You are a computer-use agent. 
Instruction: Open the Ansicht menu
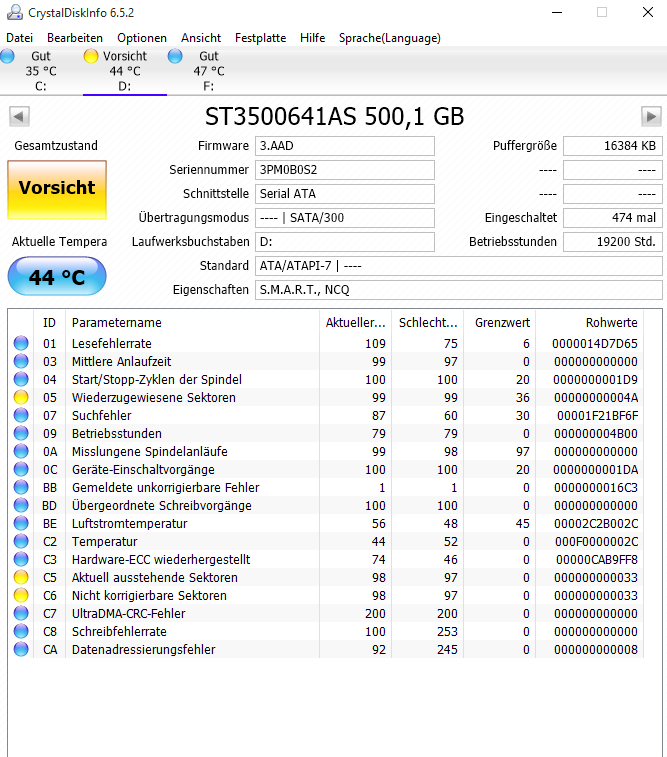pyautogui.click(x=201, y=38)
